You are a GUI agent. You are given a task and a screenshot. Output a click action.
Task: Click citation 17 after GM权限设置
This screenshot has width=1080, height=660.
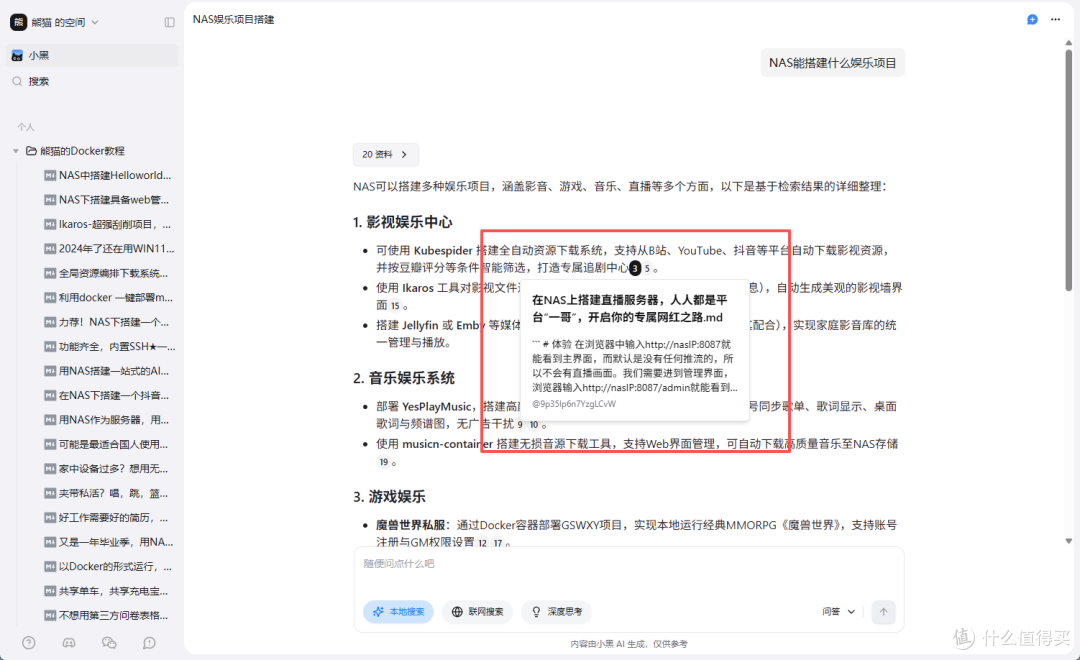click(498, 543)
